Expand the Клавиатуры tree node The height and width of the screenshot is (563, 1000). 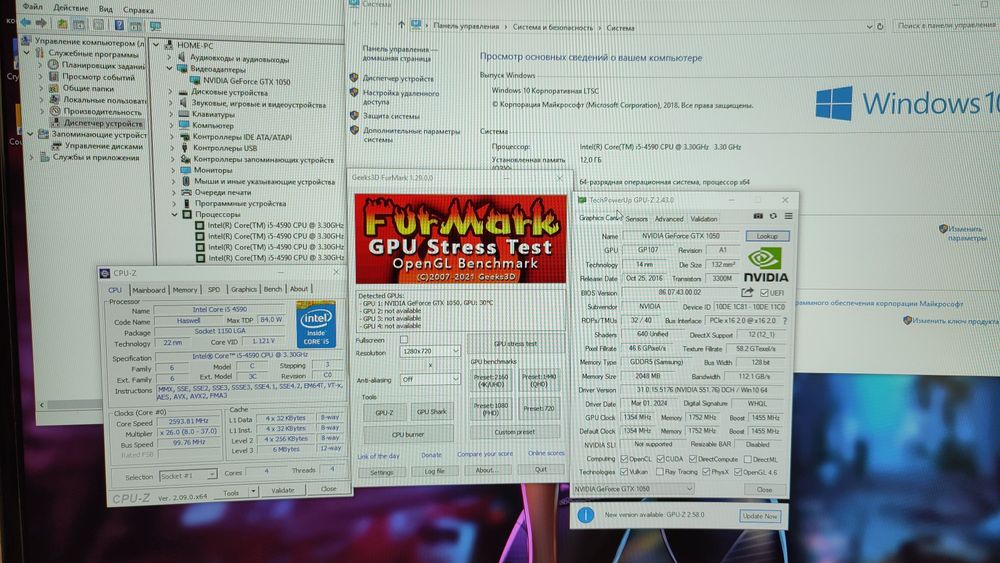click(172, 115)
